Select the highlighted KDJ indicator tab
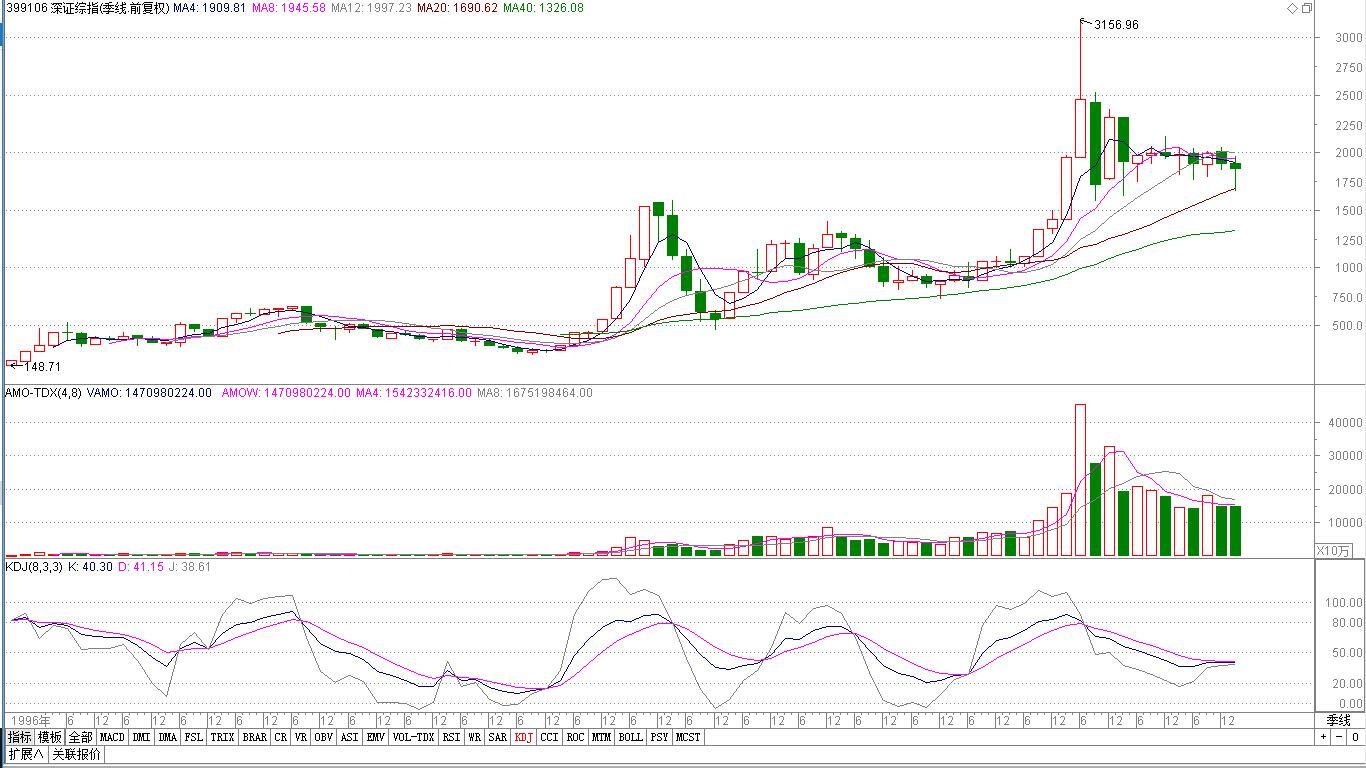Image resolution: width=1366 pixels, height=768 pixels. (x=524, y=737)
